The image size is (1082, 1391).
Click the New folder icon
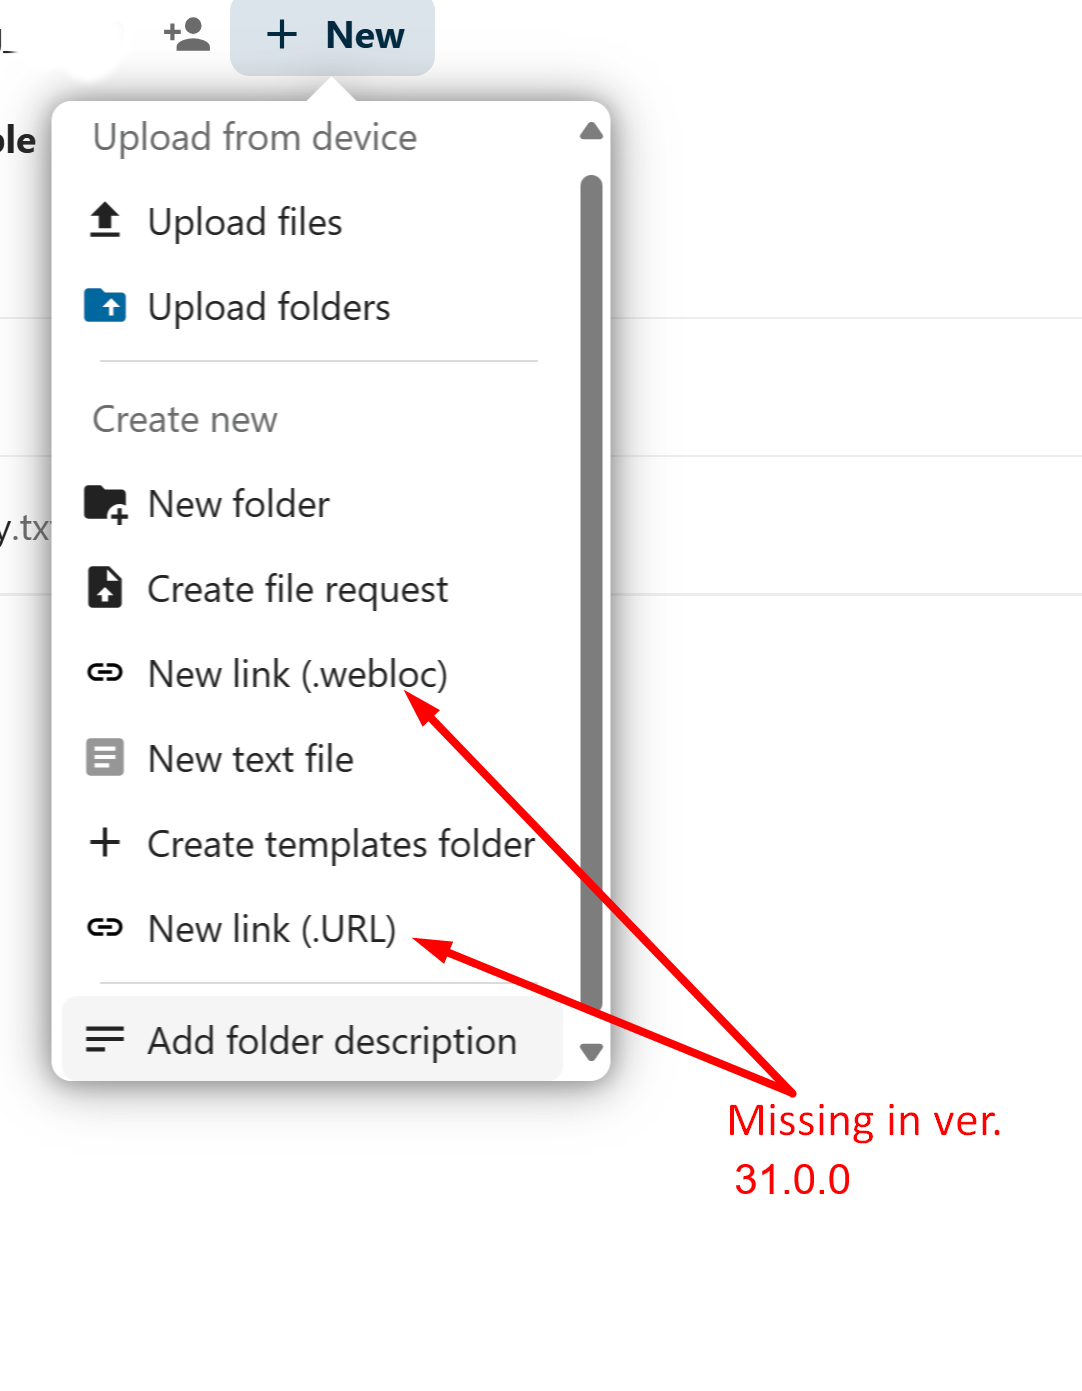105,504
